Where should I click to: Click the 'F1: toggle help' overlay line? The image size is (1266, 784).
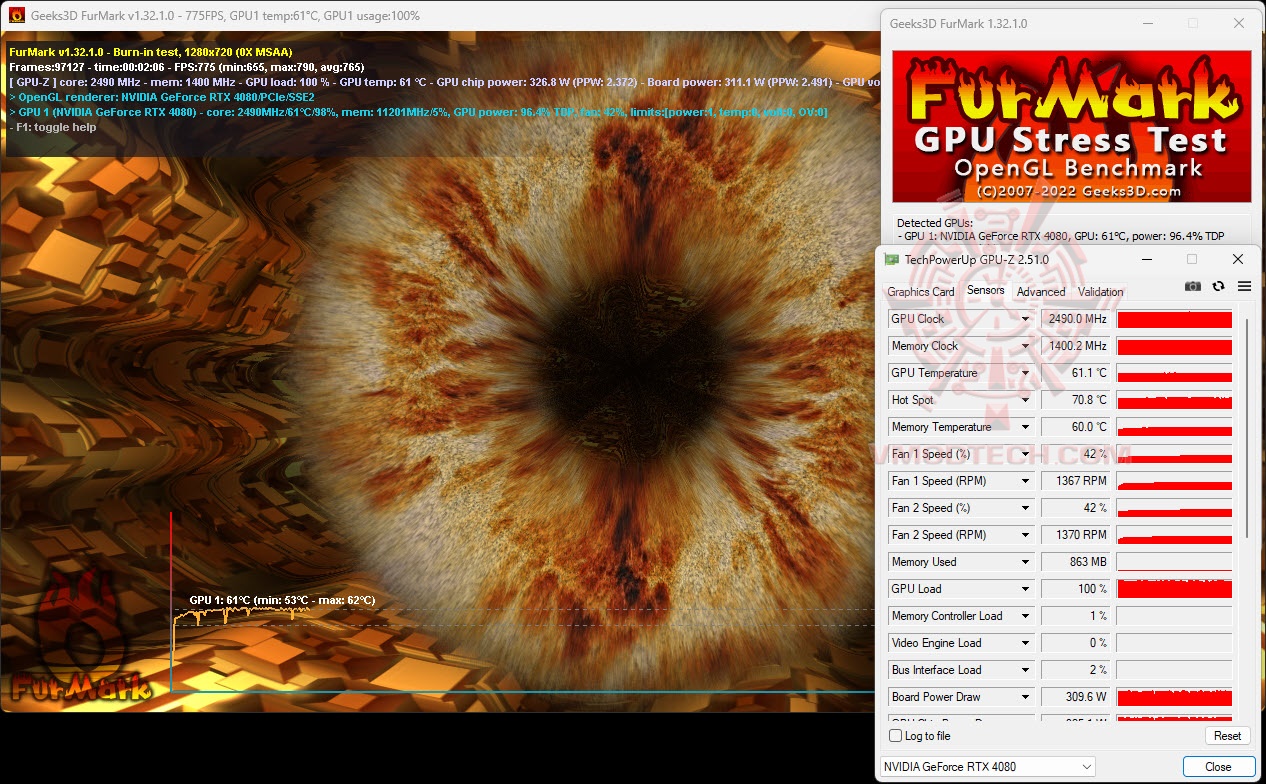(x=53, y=127)
